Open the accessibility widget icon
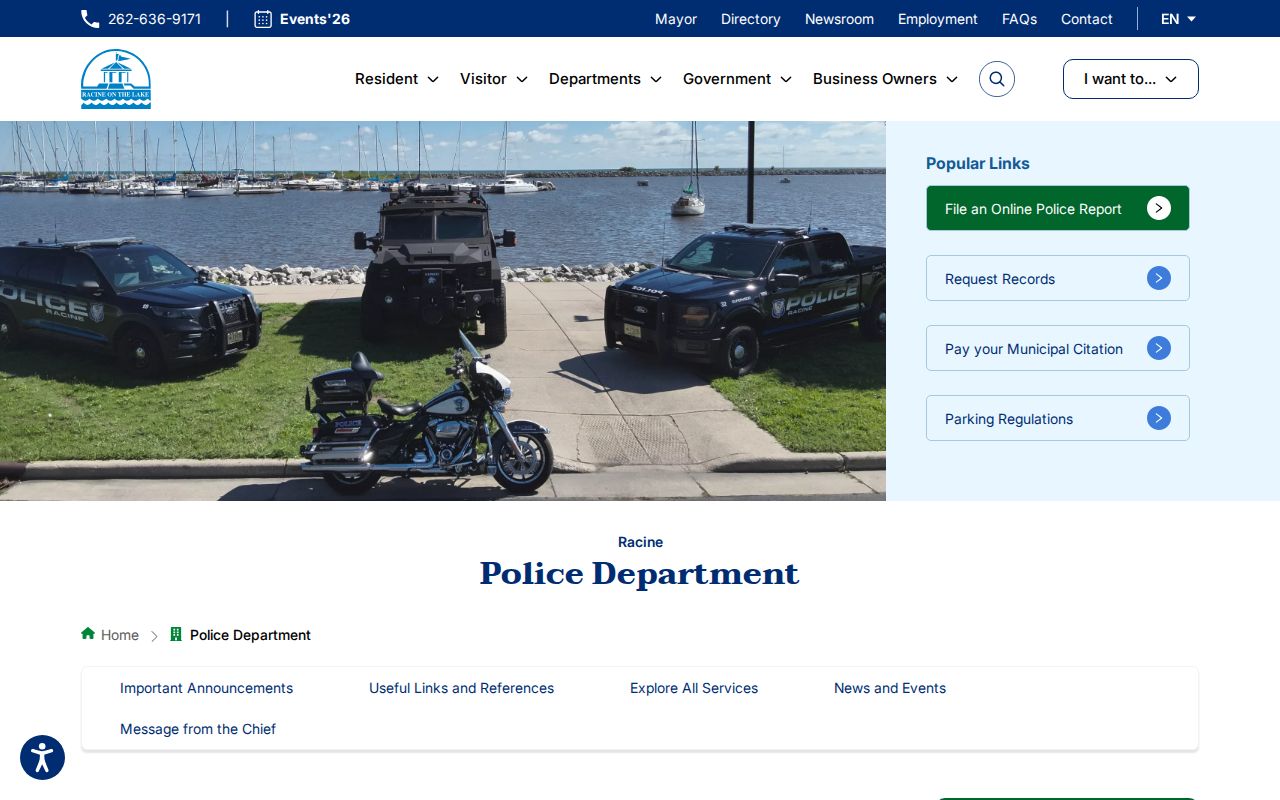The image size is (1280, 800). (x=42, y=758)
